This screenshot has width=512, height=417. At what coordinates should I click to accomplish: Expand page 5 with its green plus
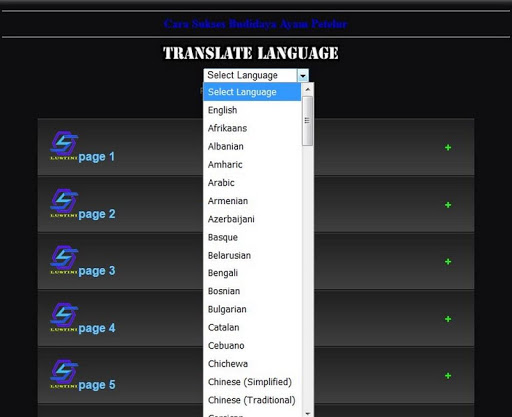click(448, 376)
